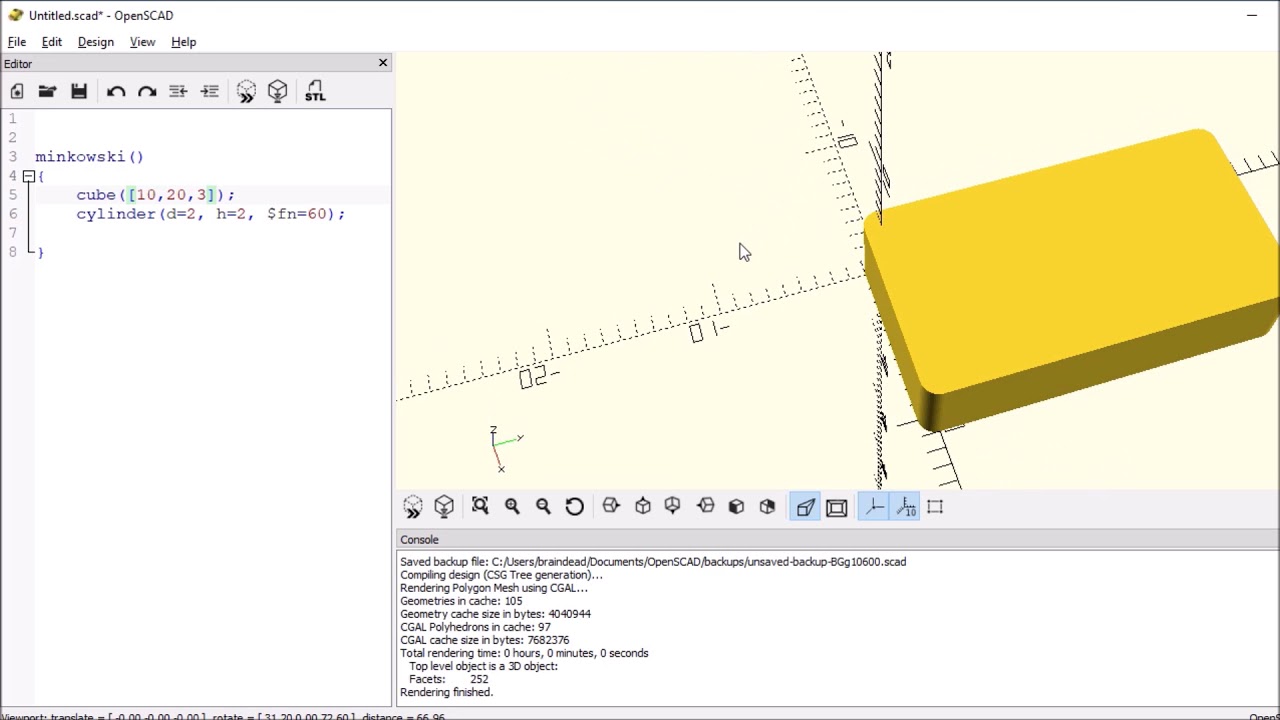Open a file using the folder icon
Viewport: 1280px width, 720px height.
click(x=47, y=92)
